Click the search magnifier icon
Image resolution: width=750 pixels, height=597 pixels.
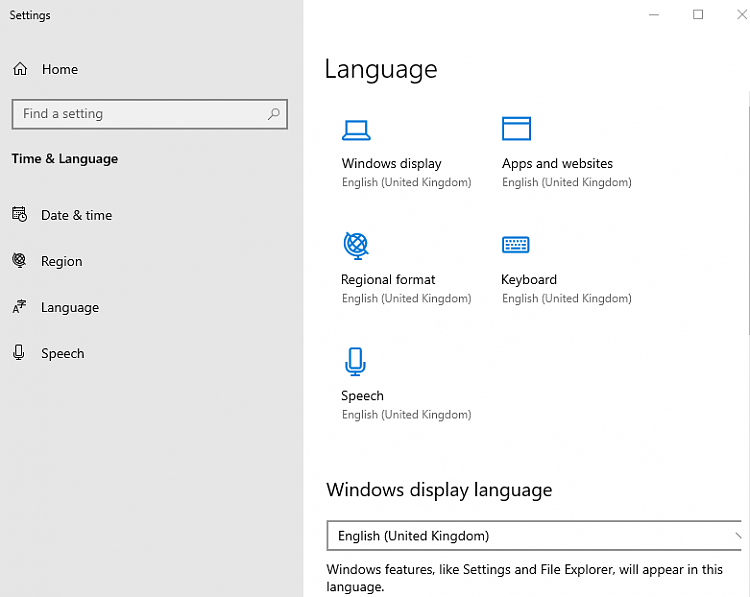pos(274,114)
